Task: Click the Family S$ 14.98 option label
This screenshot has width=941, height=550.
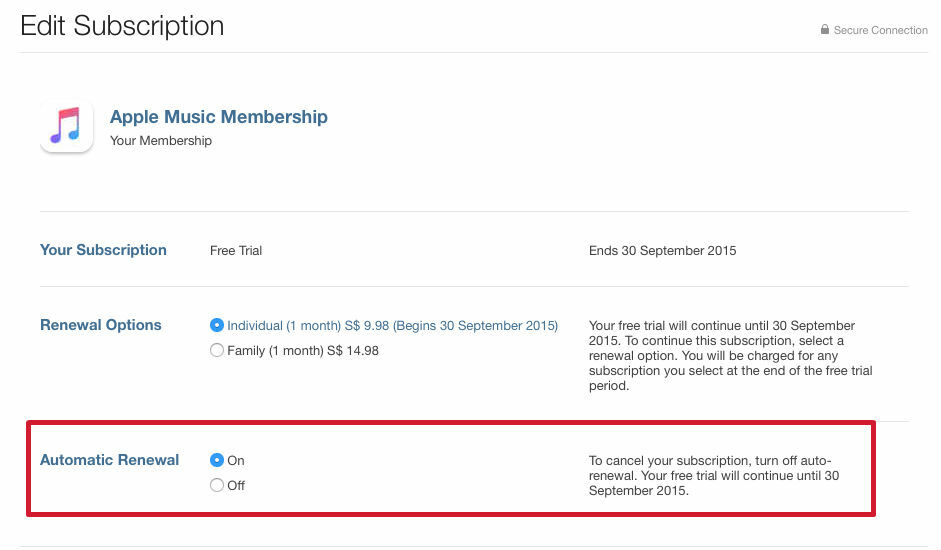Action: (303, 351)
